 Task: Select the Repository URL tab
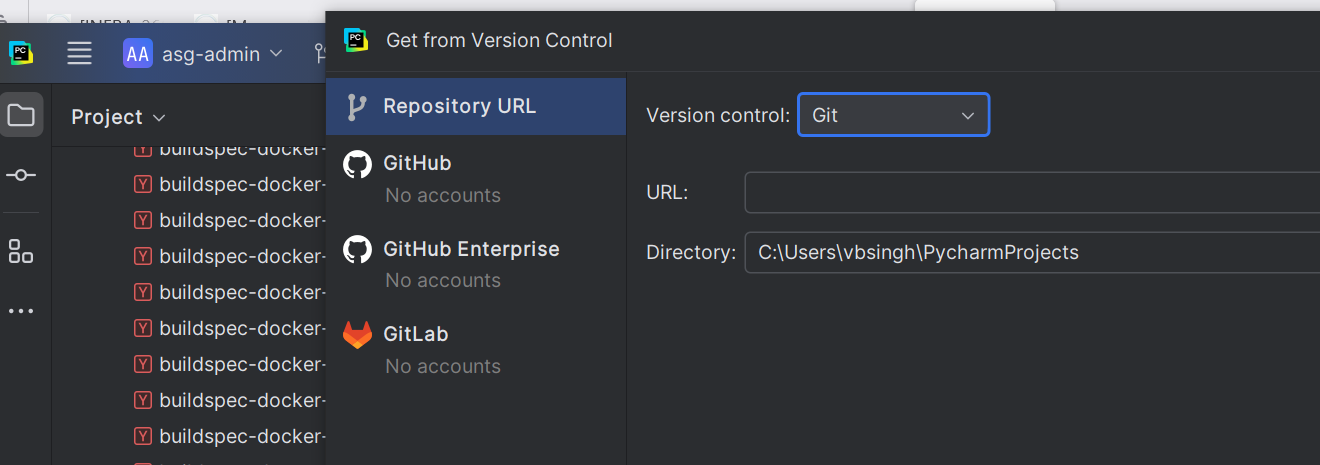click(x=476, y=106)
